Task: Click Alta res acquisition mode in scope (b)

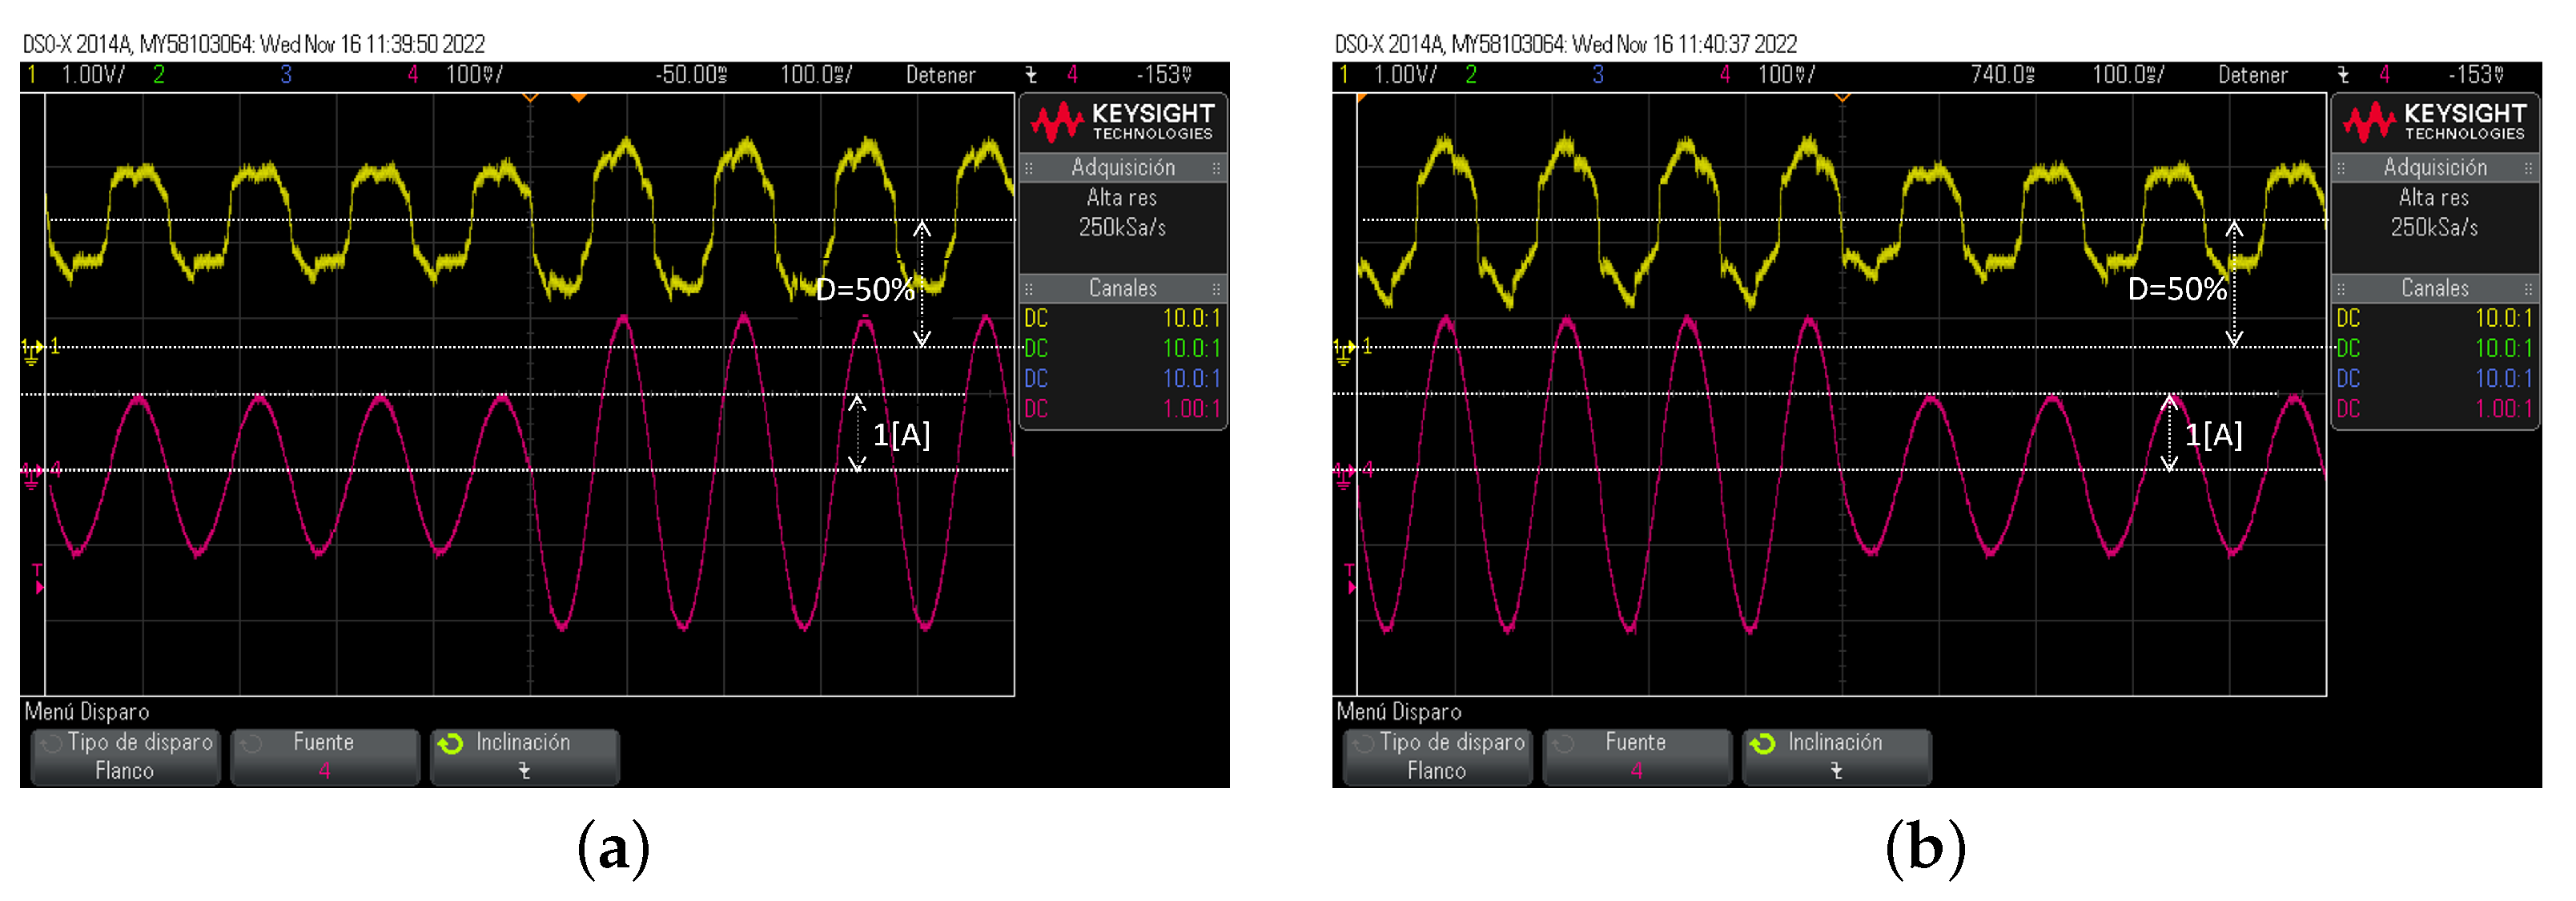Action: click(2434, 198)
